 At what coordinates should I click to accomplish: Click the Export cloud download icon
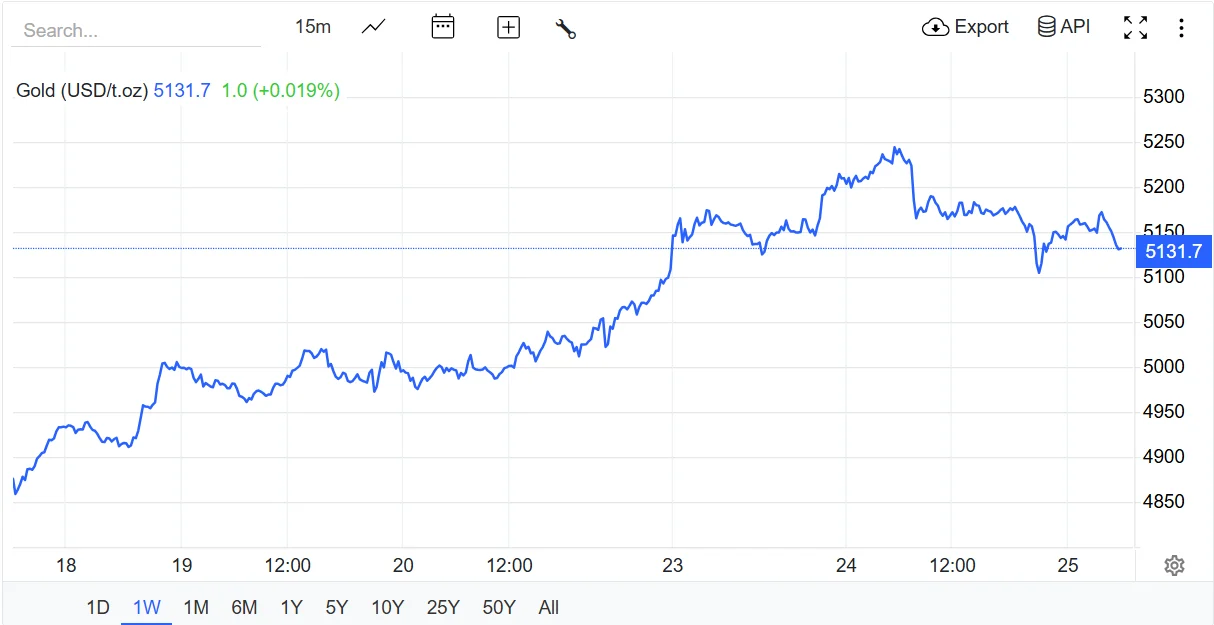[x=935, y=27]
